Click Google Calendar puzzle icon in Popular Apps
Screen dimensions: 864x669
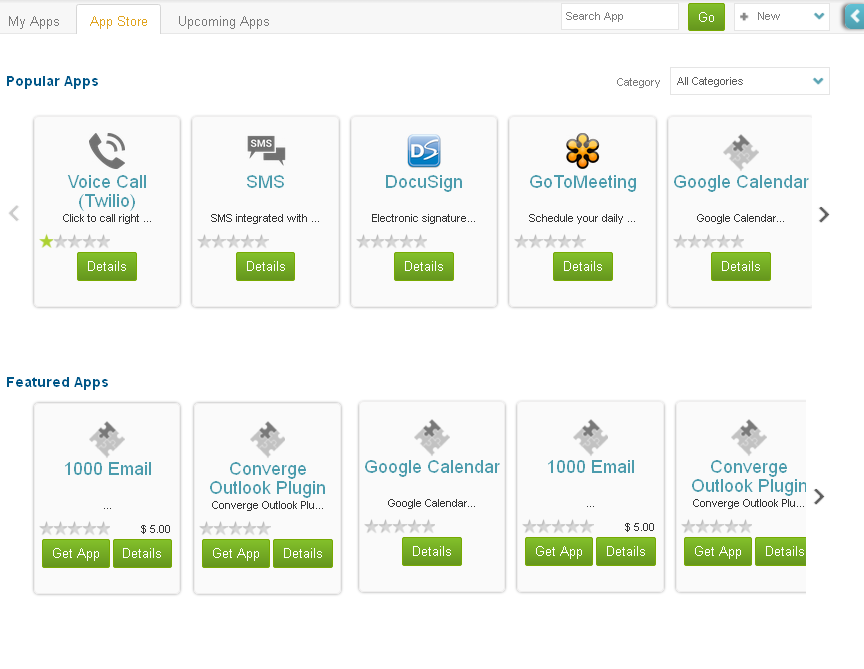point(741,152)
